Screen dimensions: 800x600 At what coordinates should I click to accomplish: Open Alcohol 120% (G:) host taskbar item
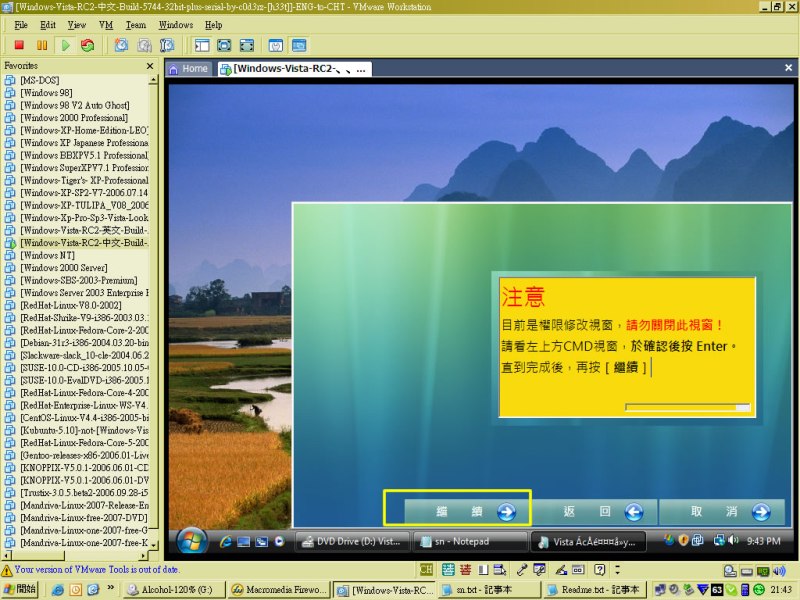coord(174,590)
